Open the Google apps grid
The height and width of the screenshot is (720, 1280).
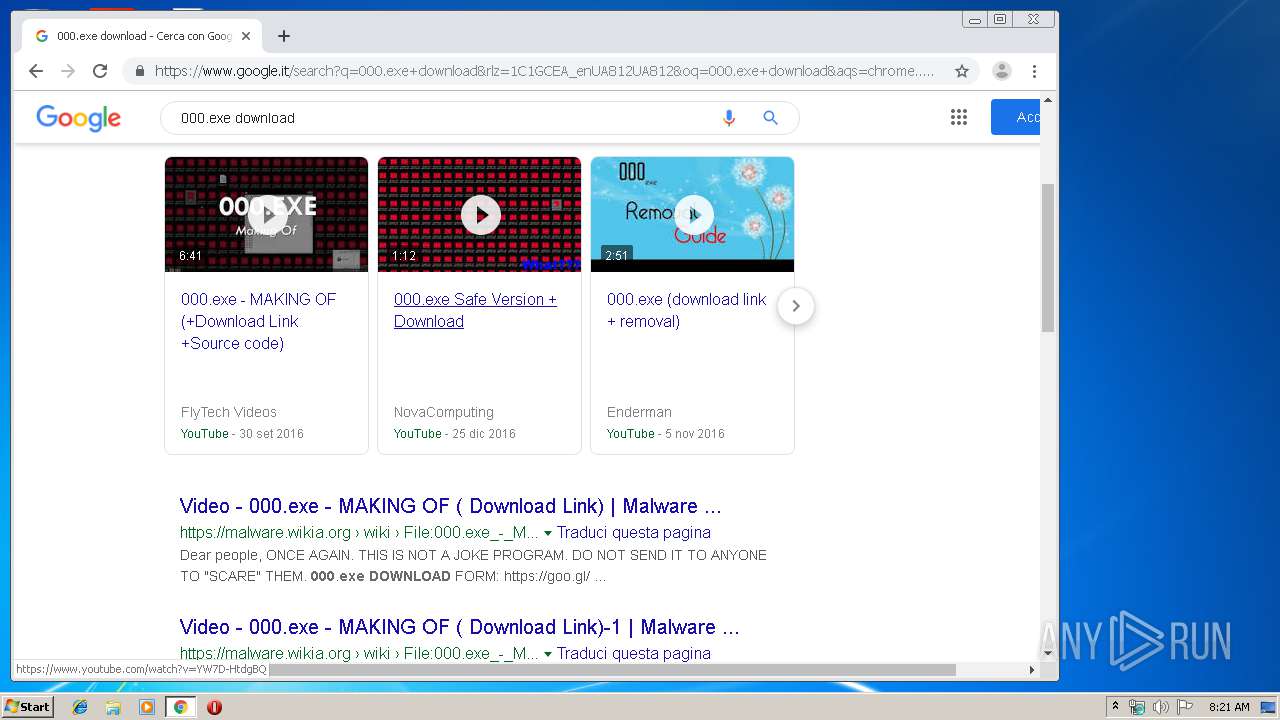(x=959, y=118)
